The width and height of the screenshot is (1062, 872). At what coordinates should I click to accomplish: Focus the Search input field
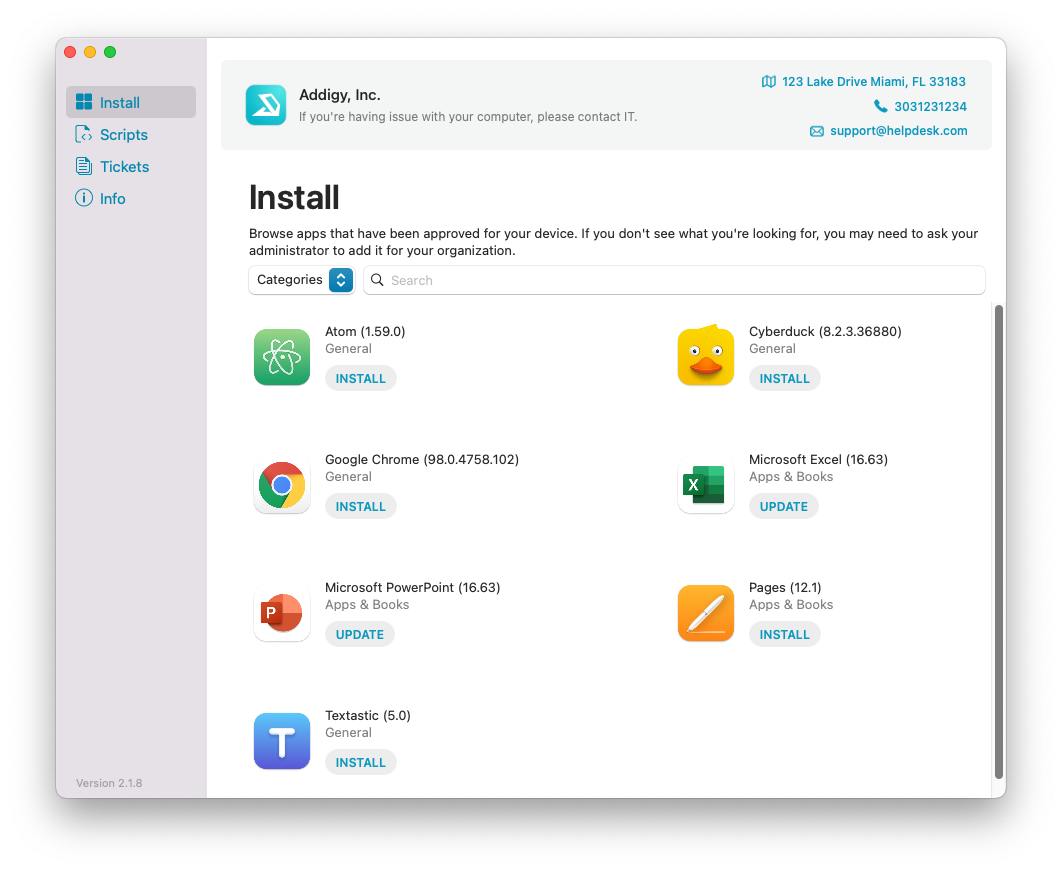pos(674,280)
